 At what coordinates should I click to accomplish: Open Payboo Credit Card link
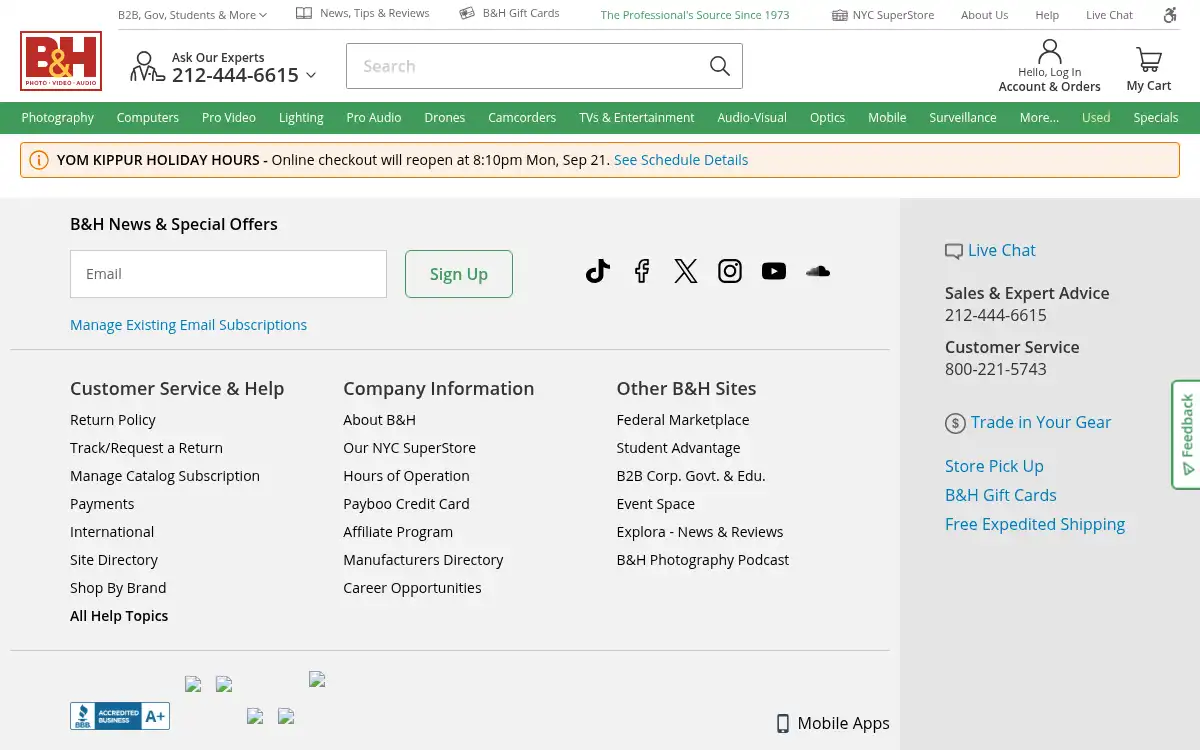pos(406,504)
